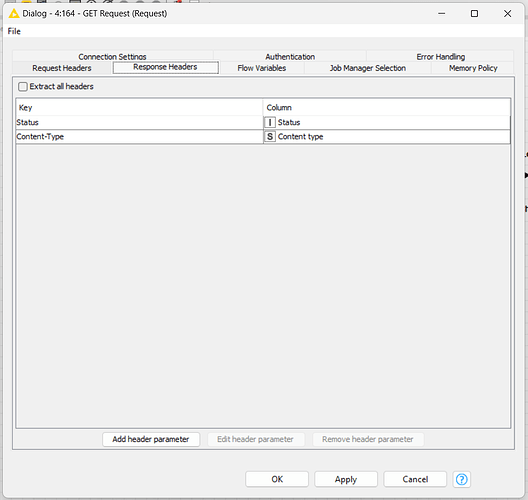528x500 pixels.
Task: Cancel the dialog
Action: [415, 479]
